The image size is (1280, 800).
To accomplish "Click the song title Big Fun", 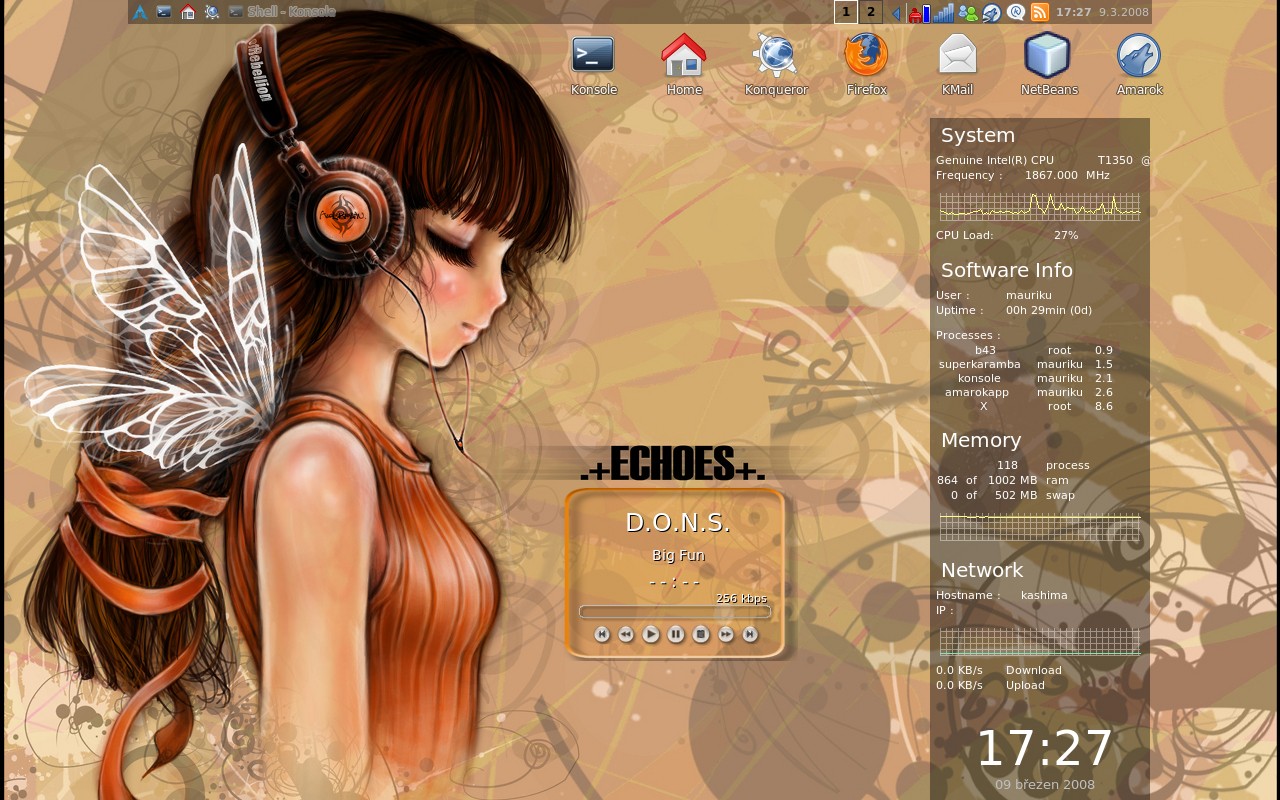I will 678,555.
